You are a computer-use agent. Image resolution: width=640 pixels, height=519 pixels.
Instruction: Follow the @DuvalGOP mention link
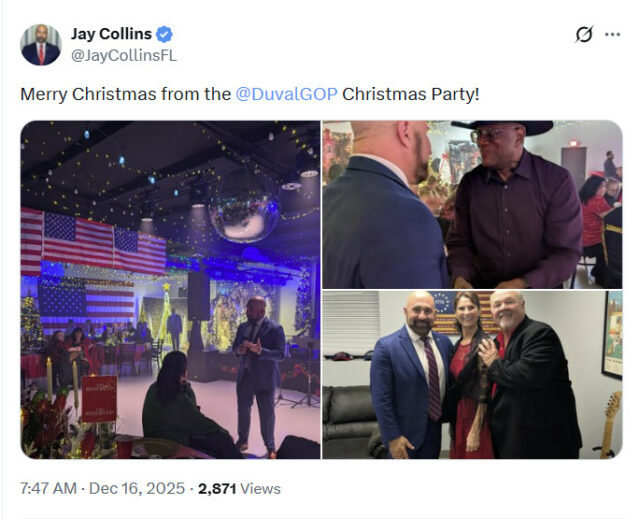[285, 95]
